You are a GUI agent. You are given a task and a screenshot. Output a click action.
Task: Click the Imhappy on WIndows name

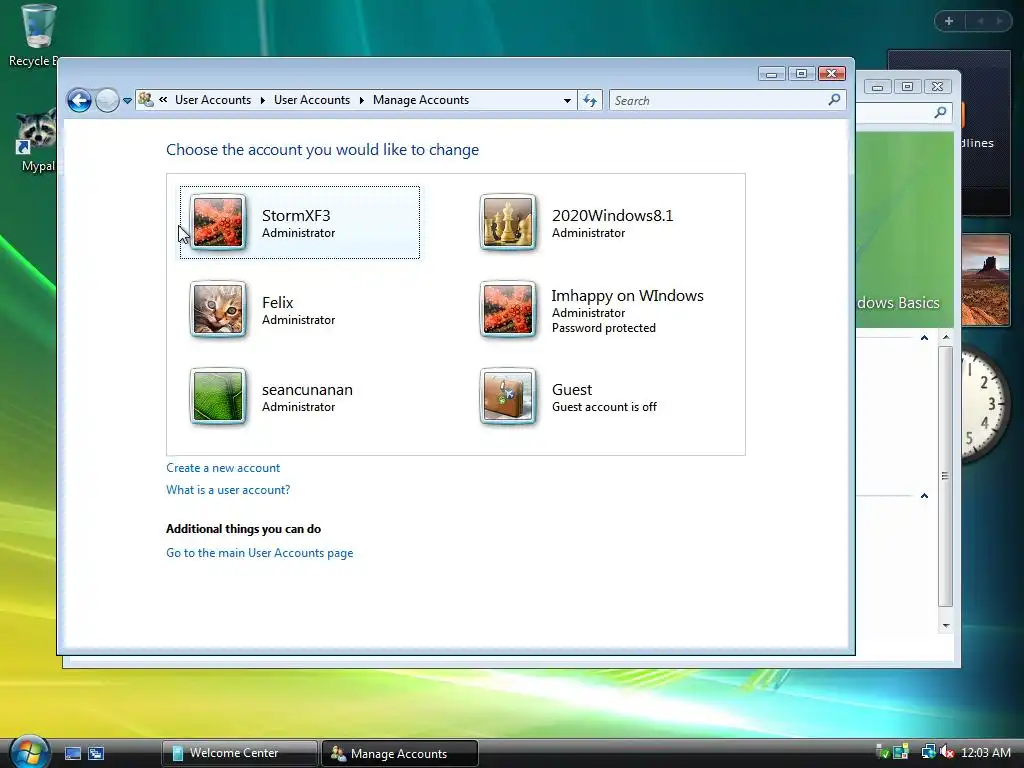click(x=628, y=295)
